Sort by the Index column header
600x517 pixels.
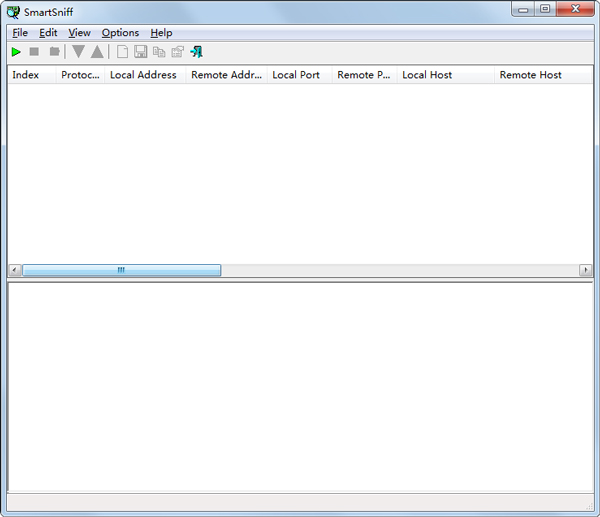(32, 75)
